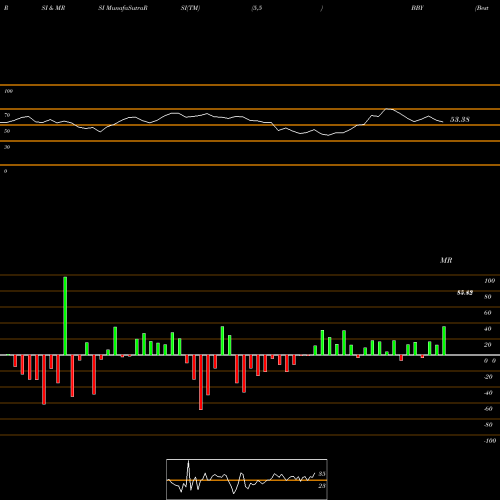Image resolution: width=500 pixels, height=500 pixels.
Task: Click the 50 label on RSI axis
Action: coord(7,131)
